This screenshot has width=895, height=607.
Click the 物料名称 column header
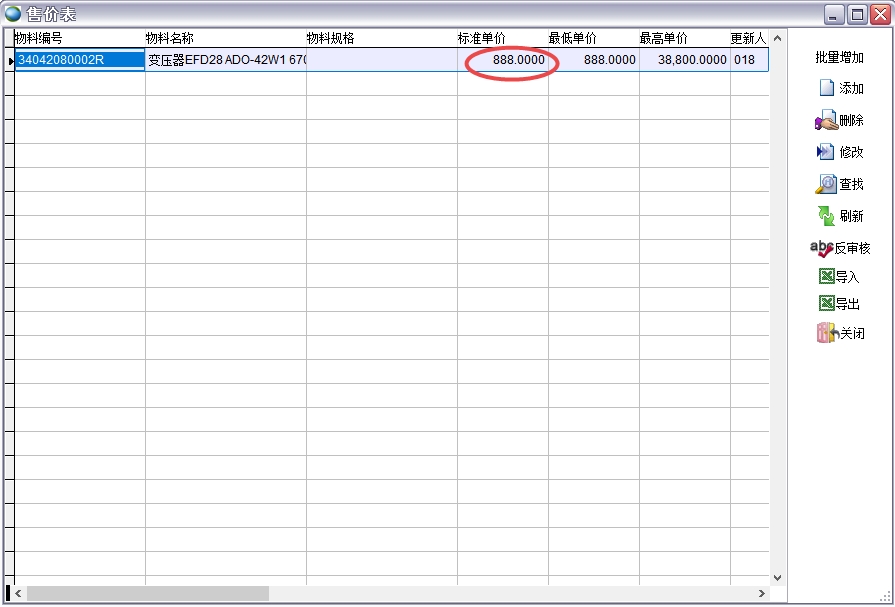170,38
